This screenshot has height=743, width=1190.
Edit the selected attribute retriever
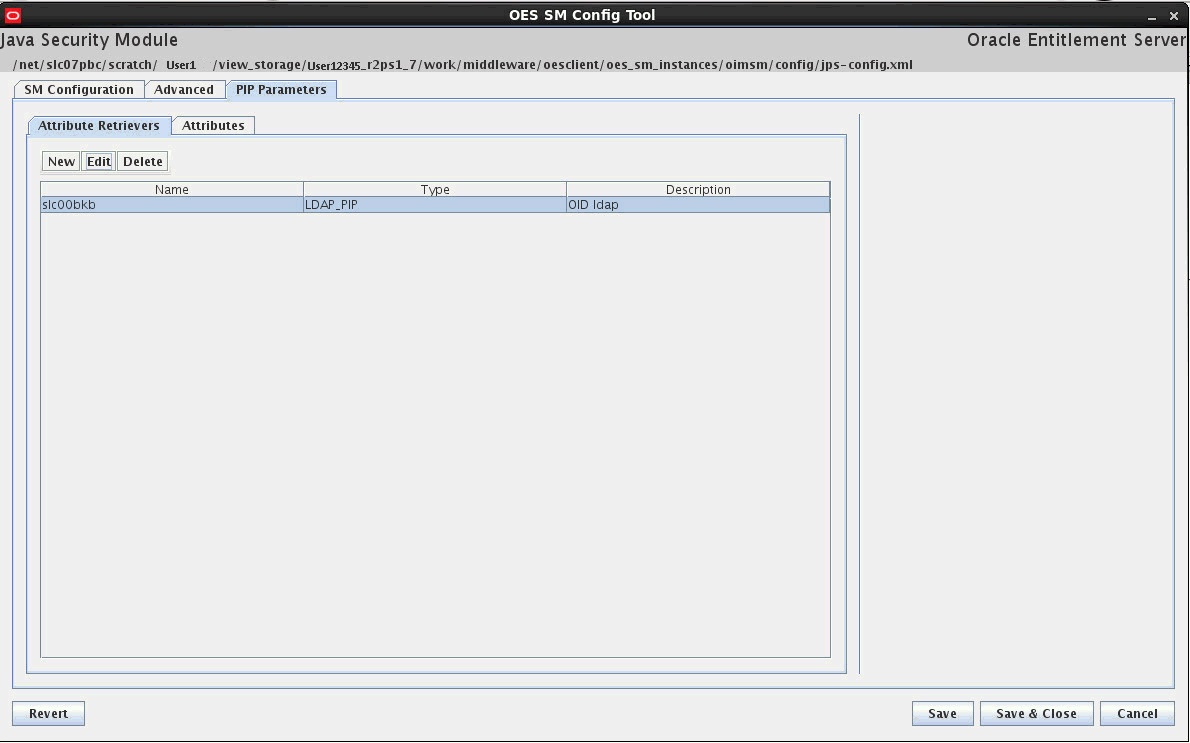coord(99,161)
